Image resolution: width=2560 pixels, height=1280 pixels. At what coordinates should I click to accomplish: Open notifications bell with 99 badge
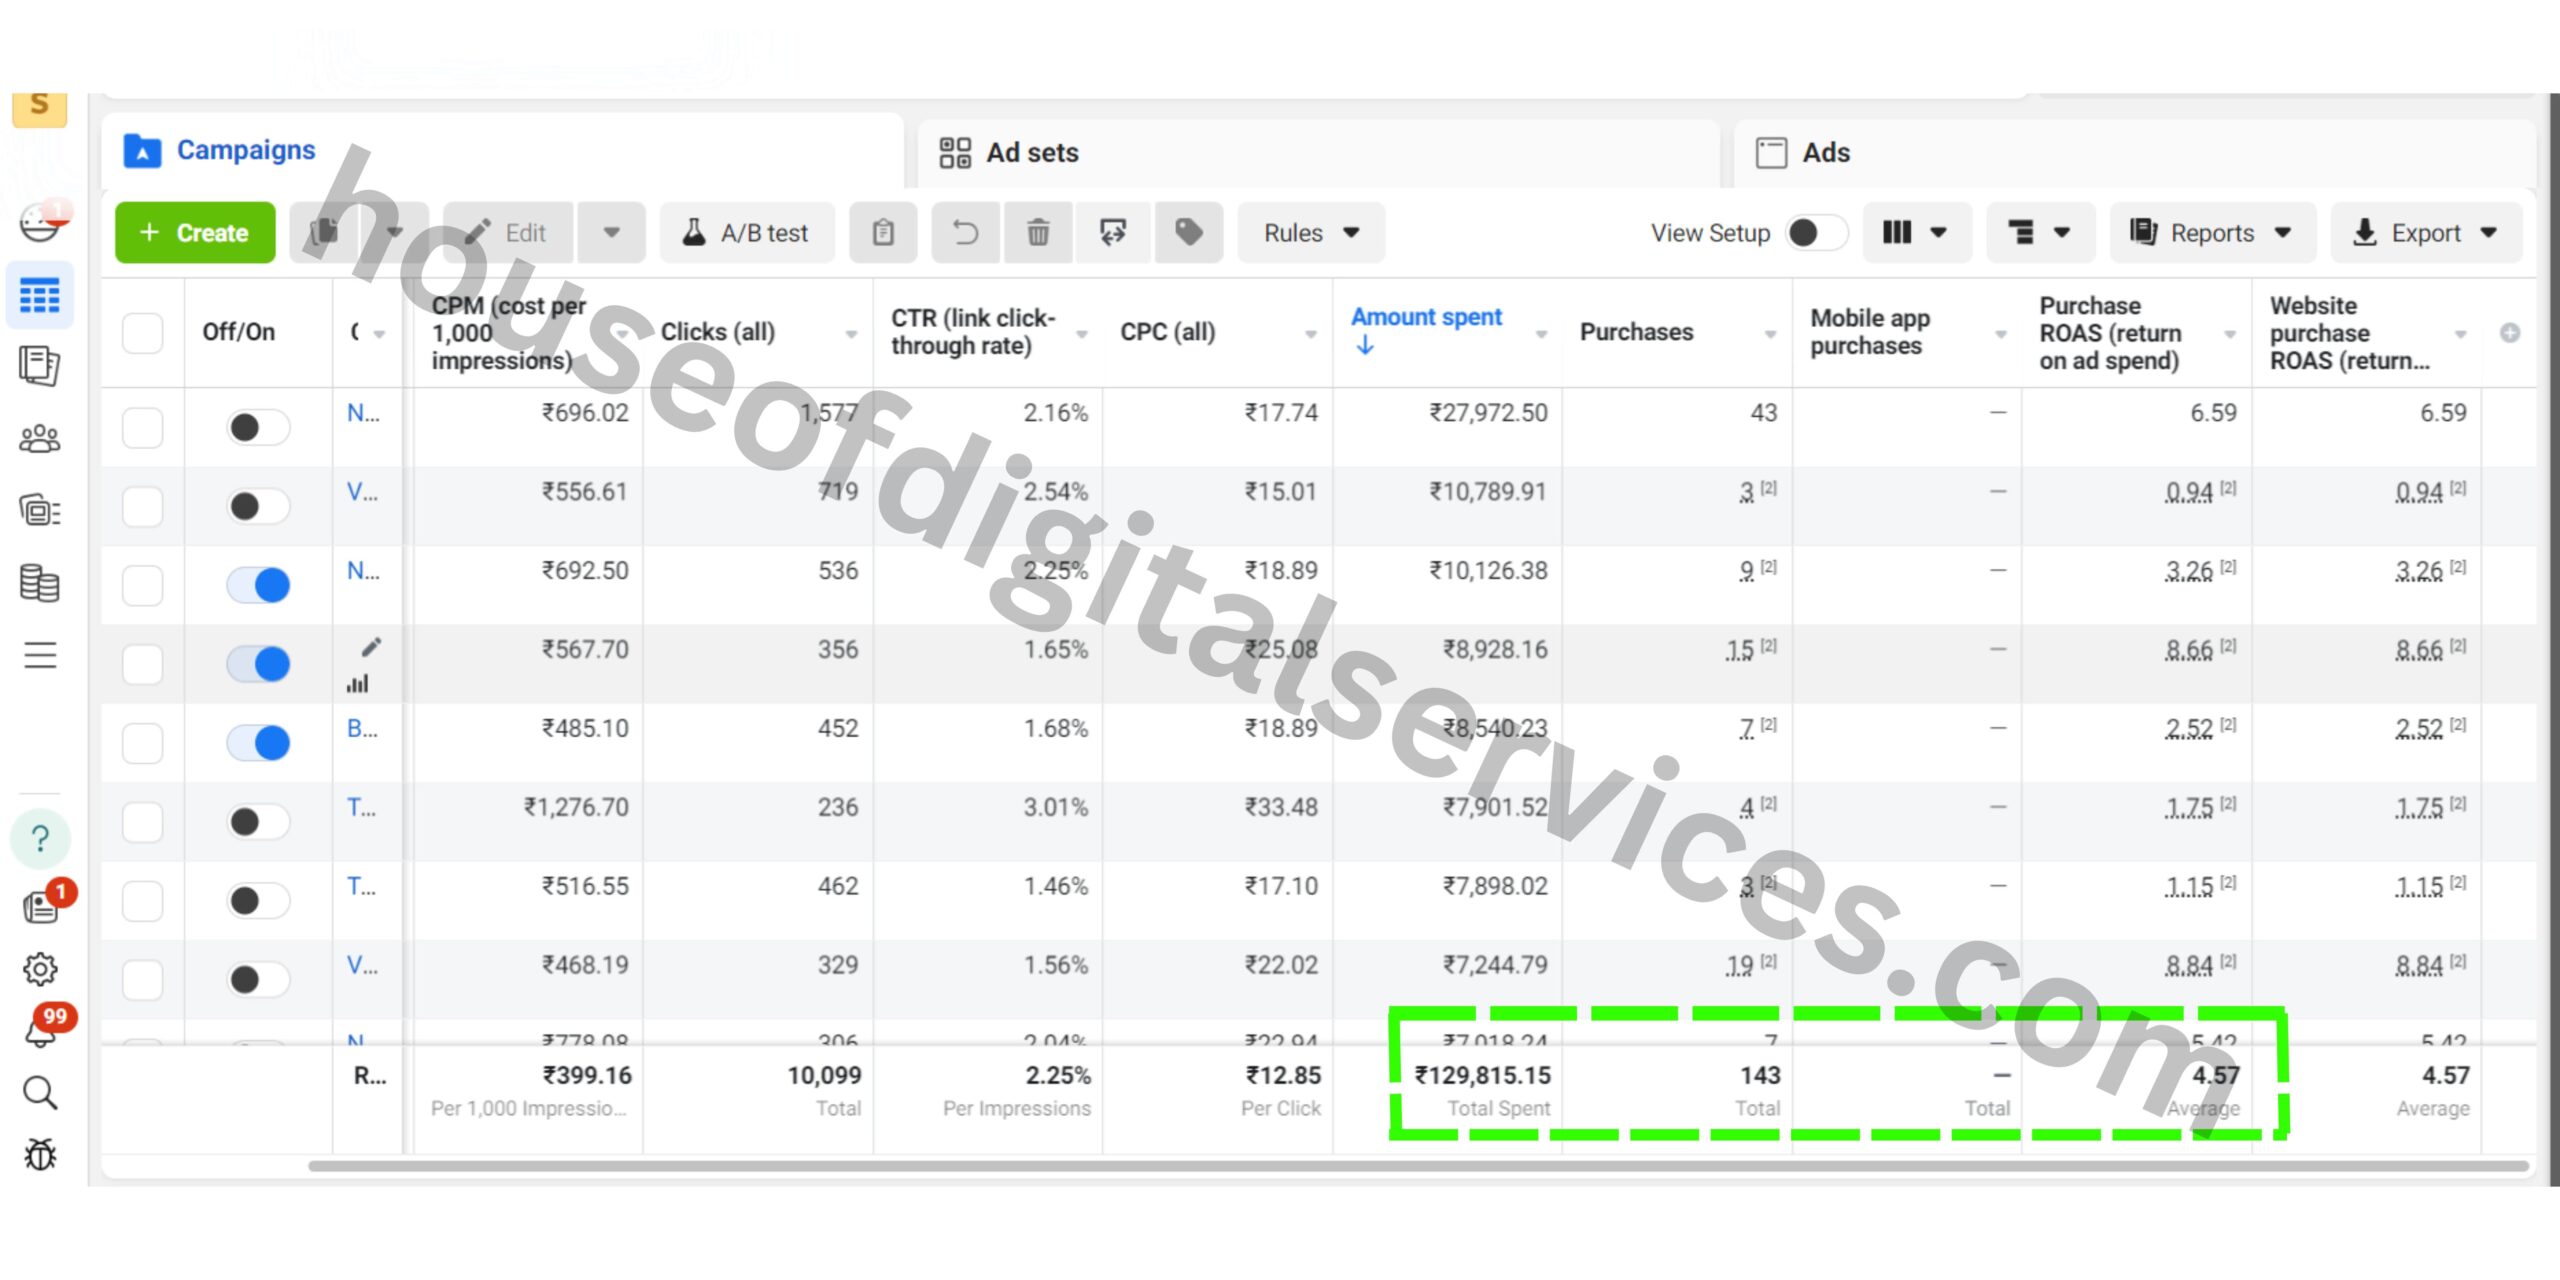coord(42,1030)
